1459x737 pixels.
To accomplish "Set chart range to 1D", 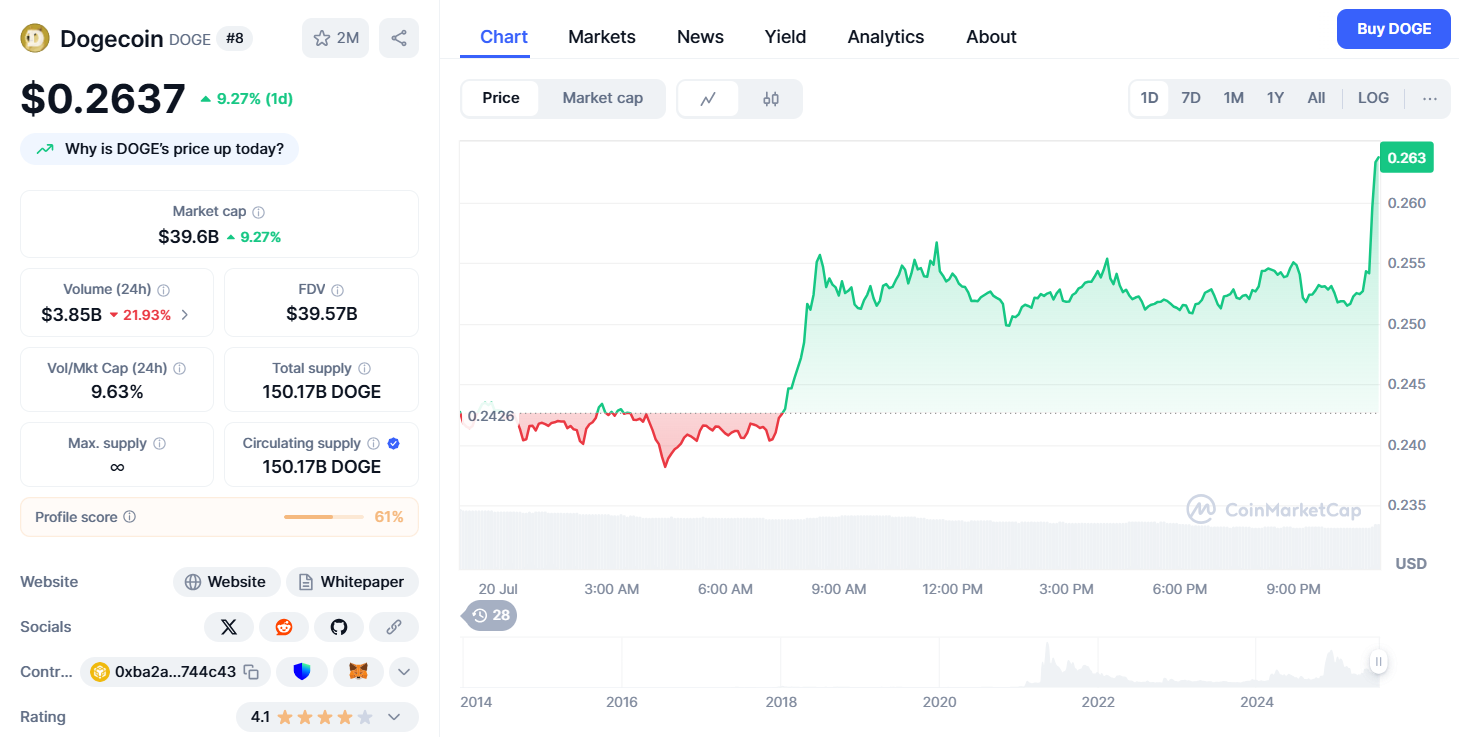I will pos(1149,98).
